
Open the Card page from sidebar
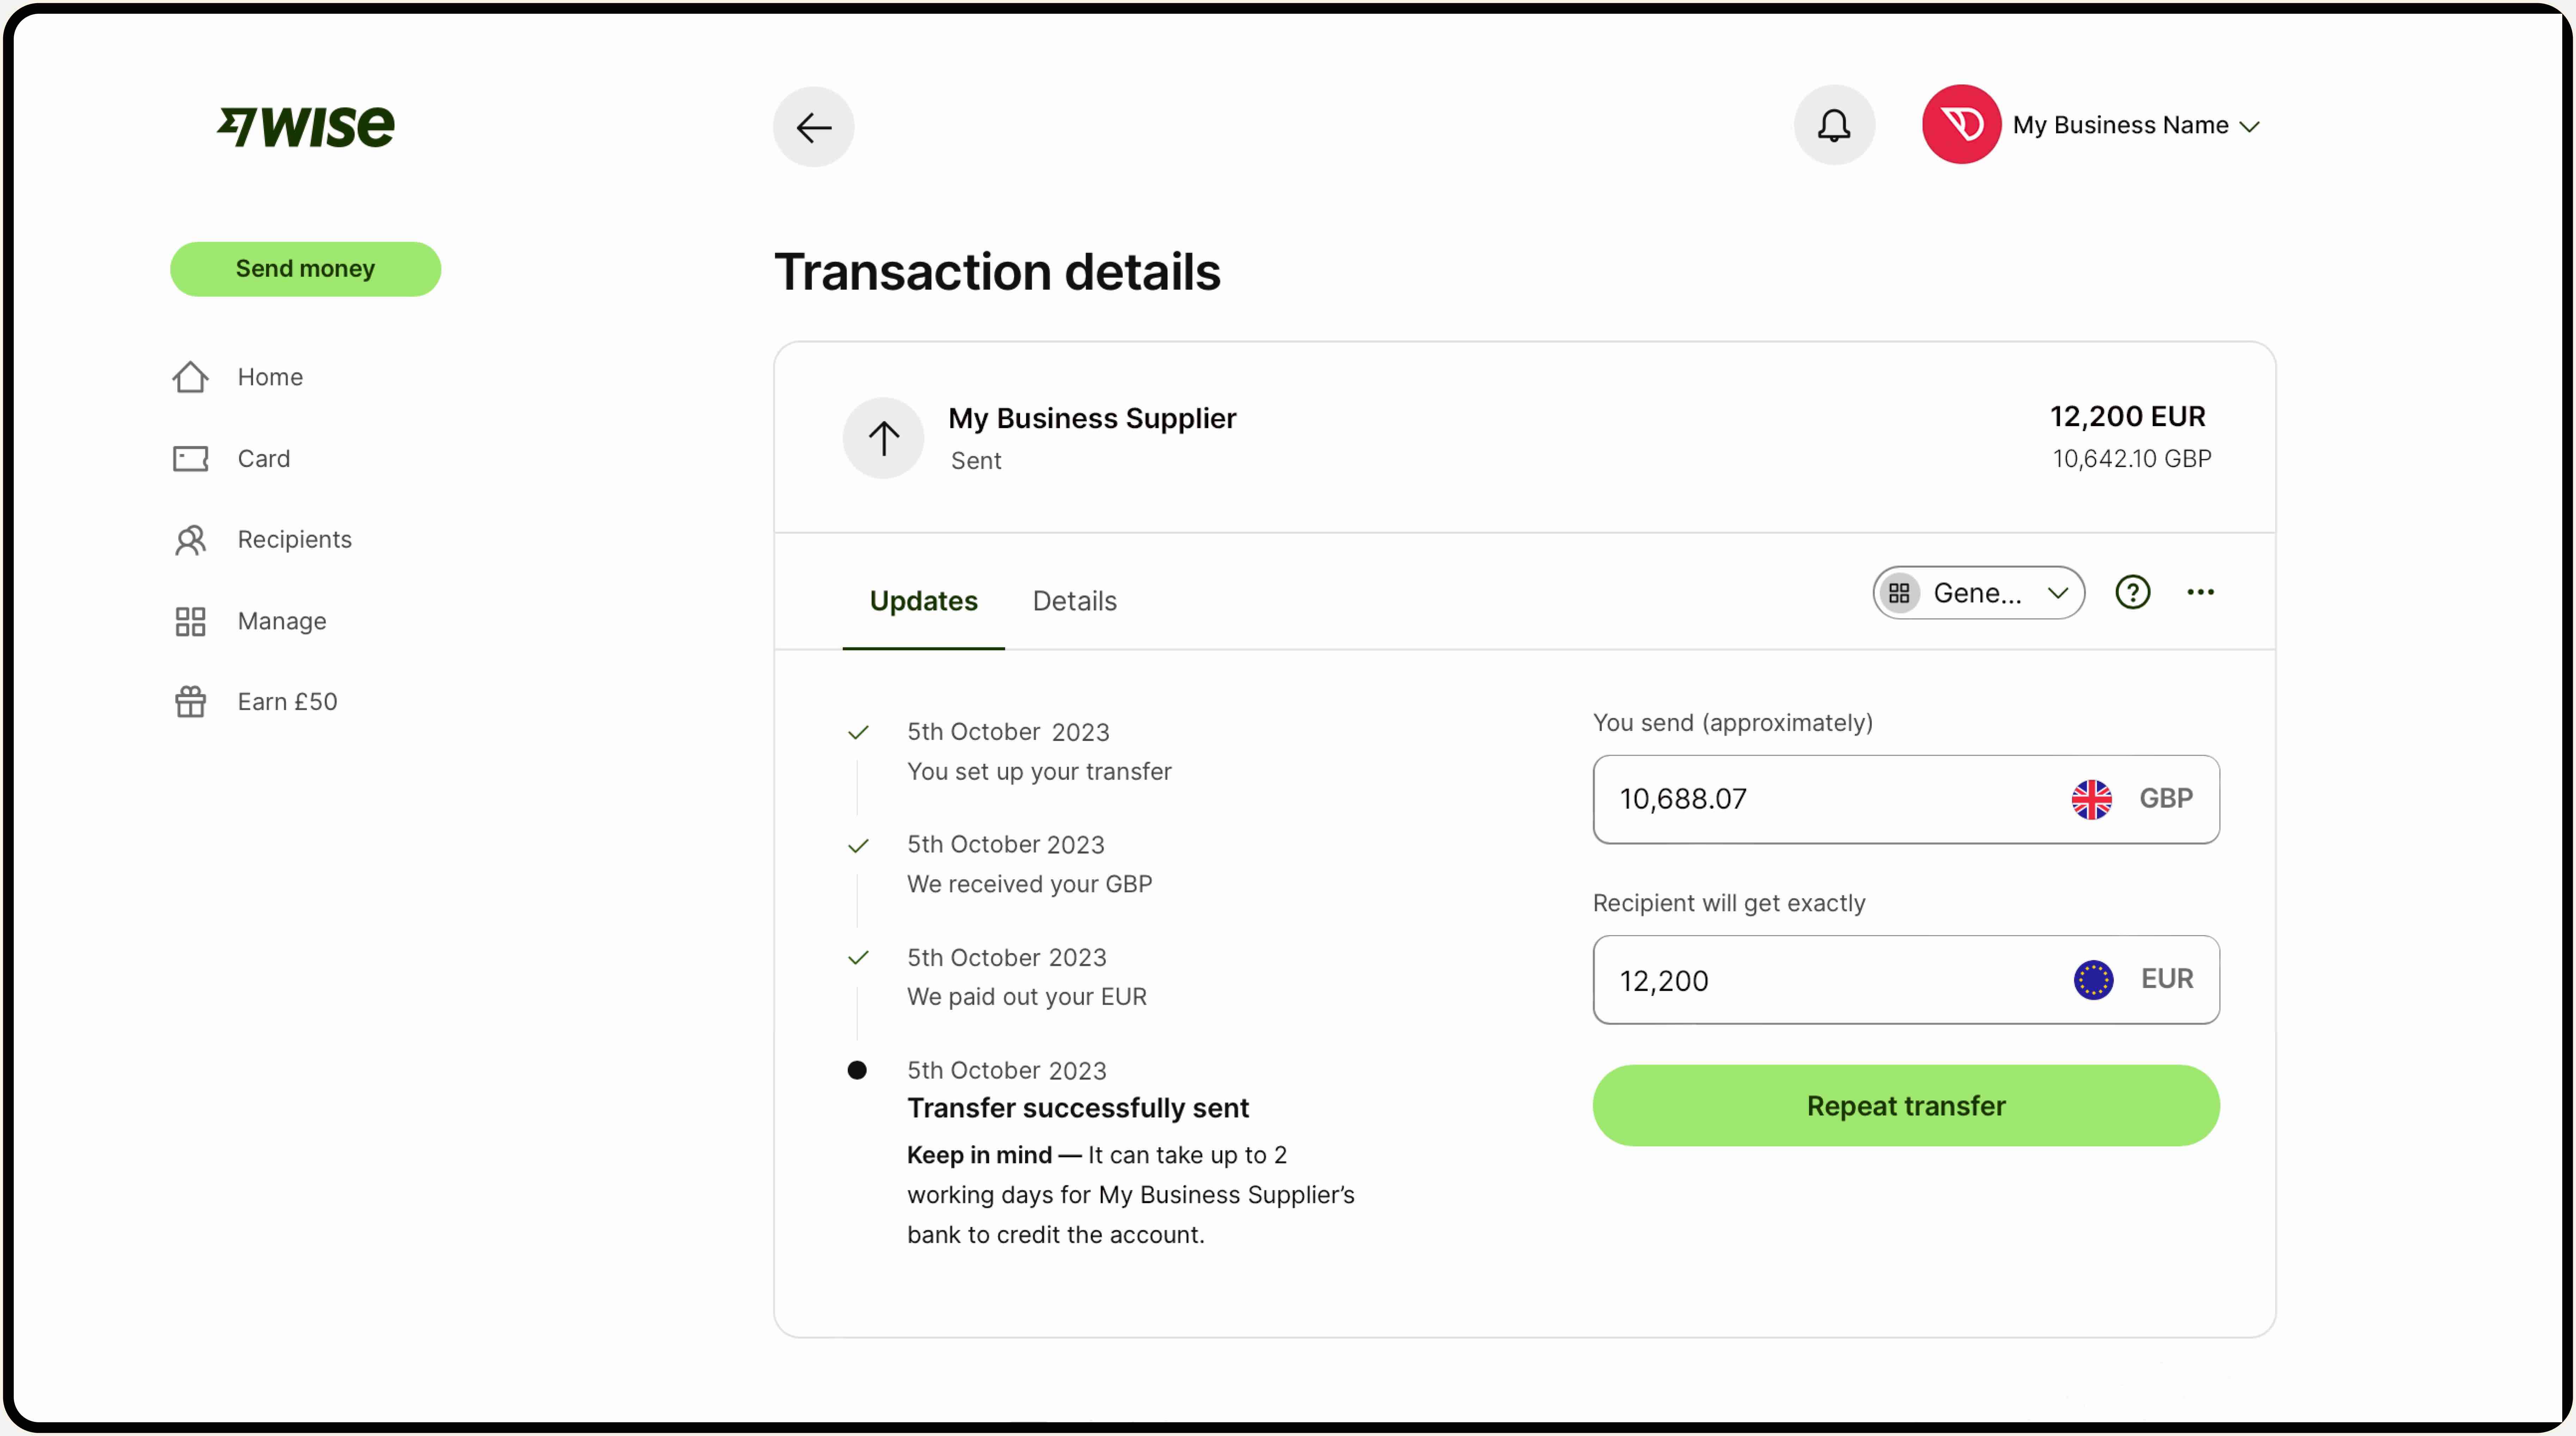263,459
